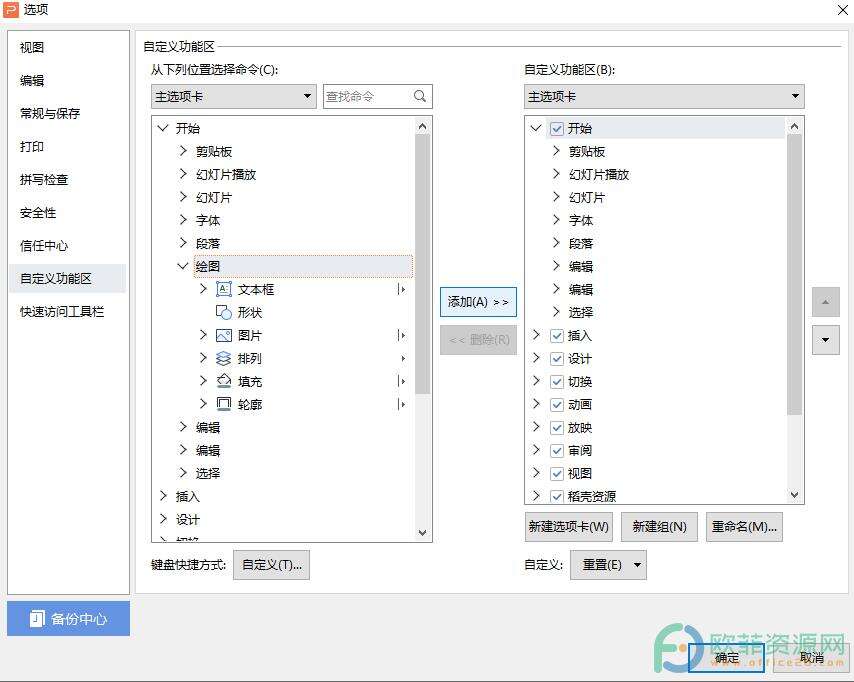Image resolution: width=854 pixels, height=682 pixels.
Task: Move selected item down with arrow button
Action: [826, 340]
